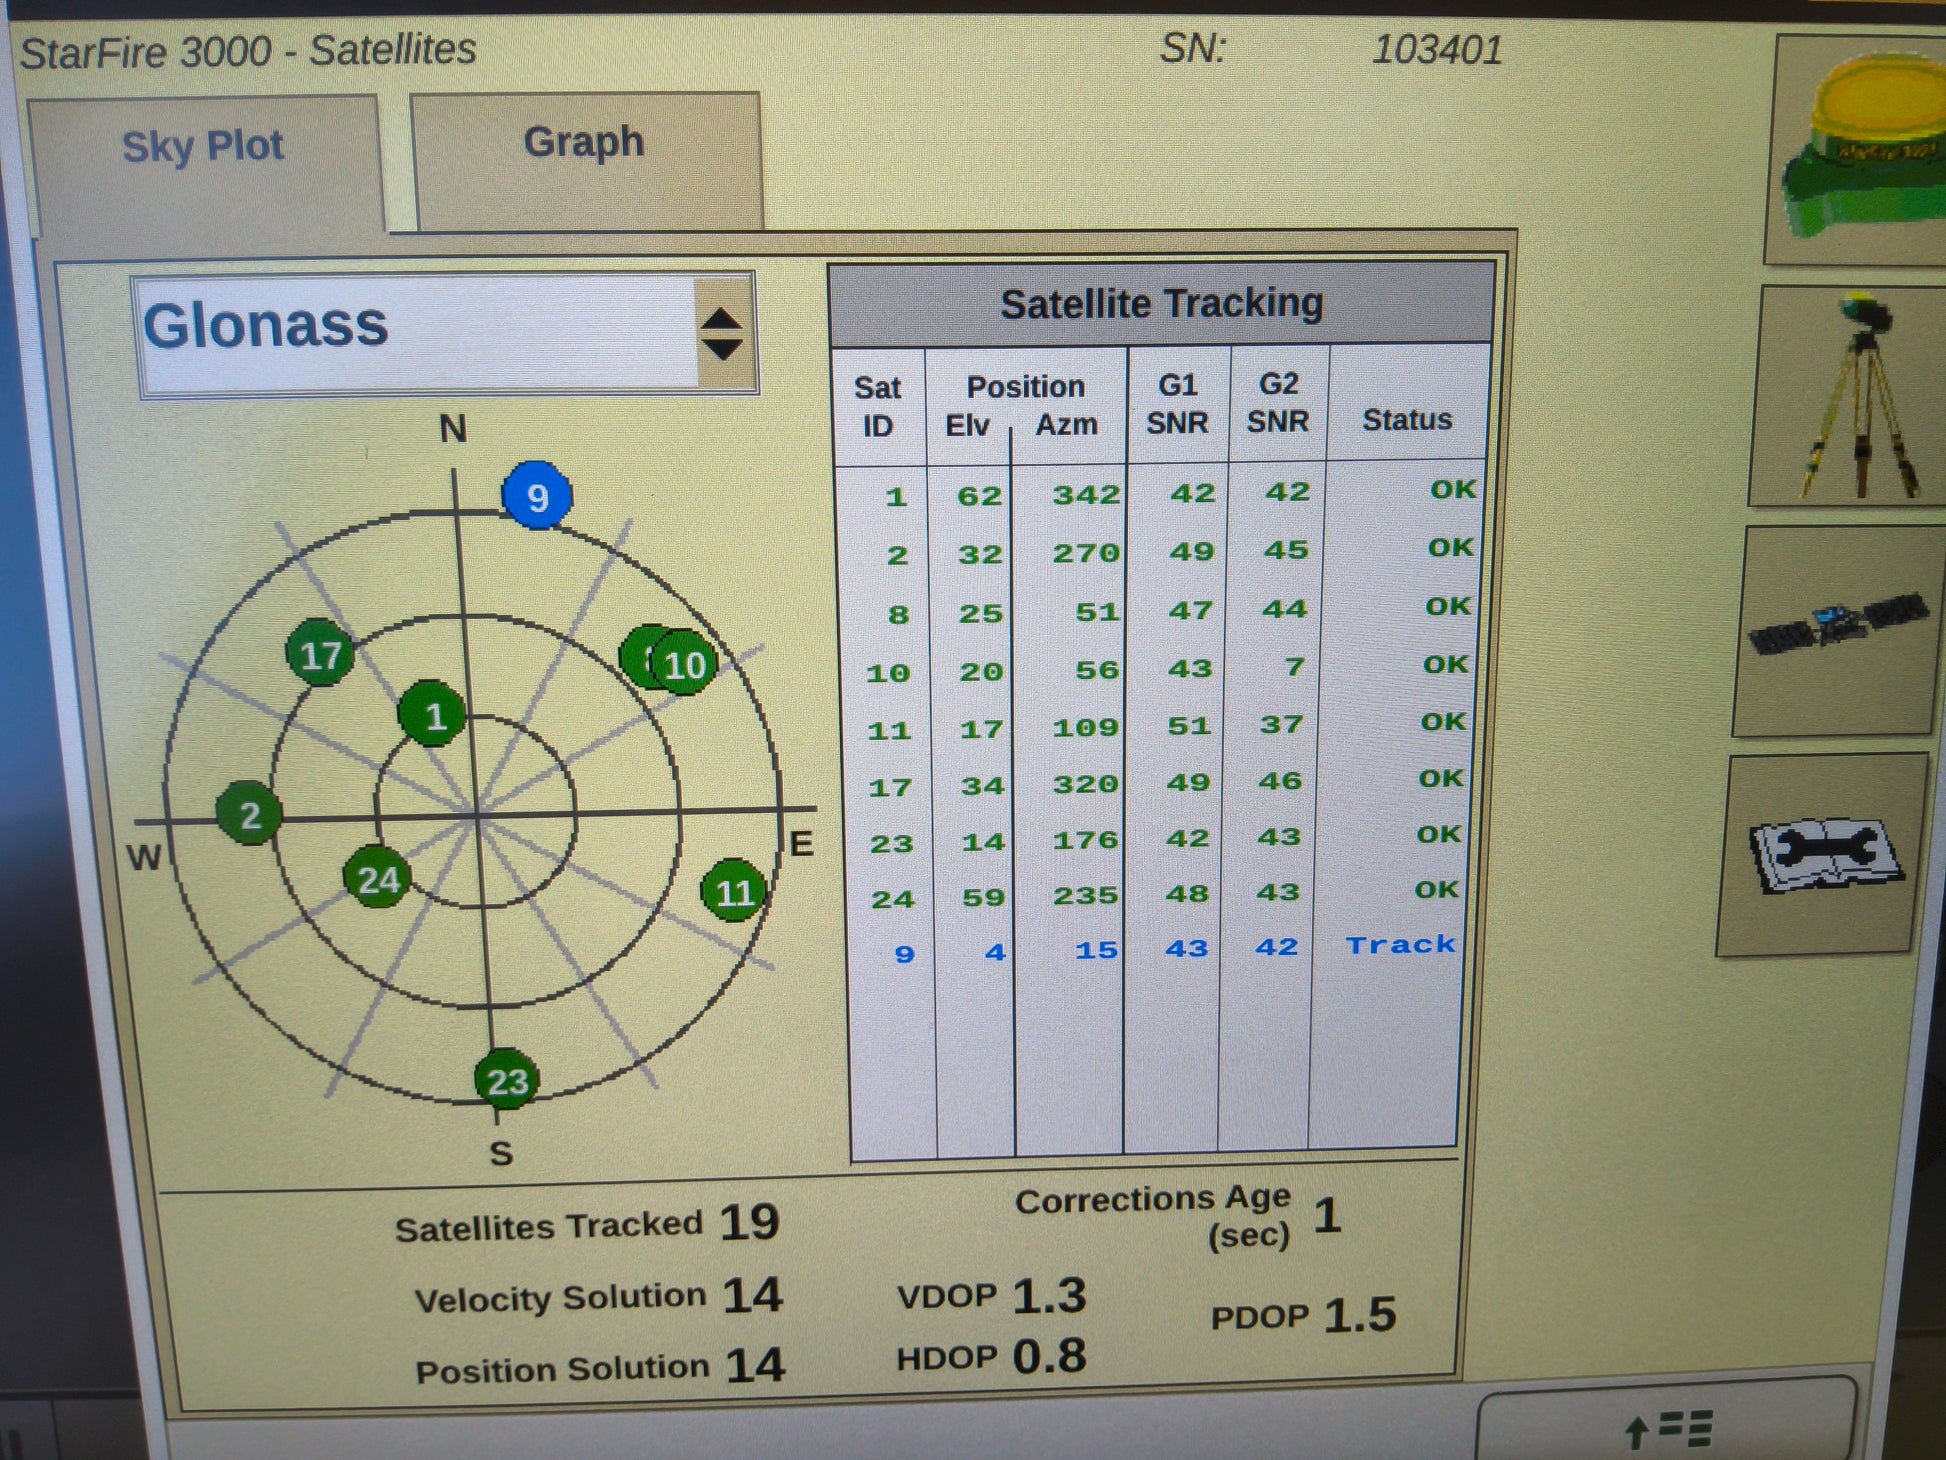
Task: Click satellite 24 marker on sky plot
Action: (x=377, y=879)
